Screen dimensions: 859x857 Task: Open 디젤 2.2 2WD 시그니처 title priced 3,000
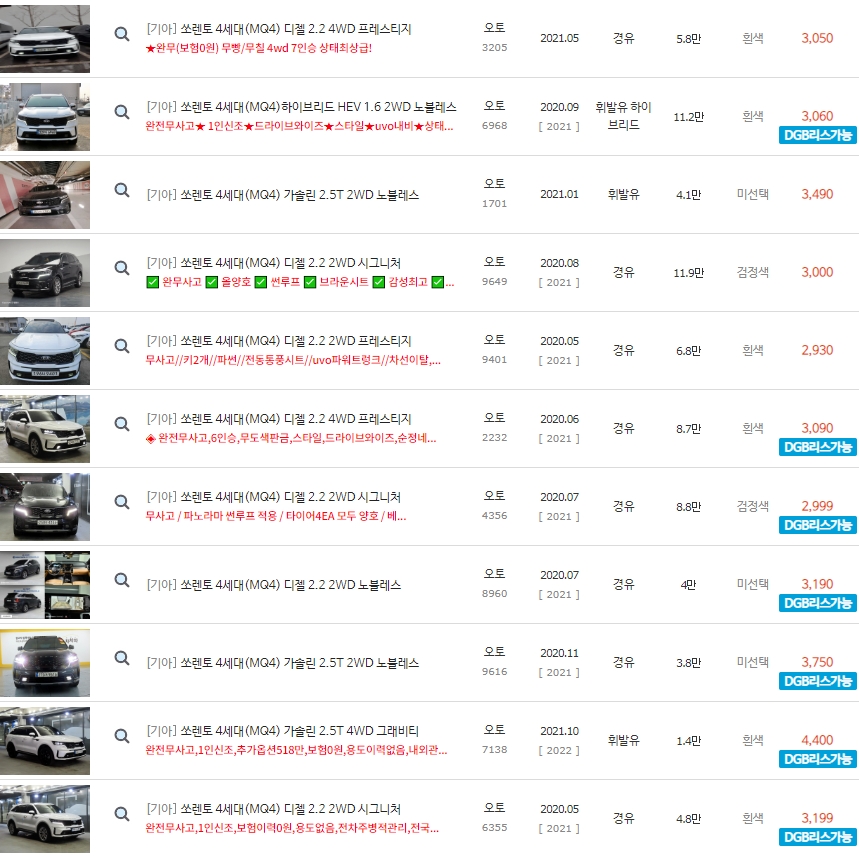273,262
